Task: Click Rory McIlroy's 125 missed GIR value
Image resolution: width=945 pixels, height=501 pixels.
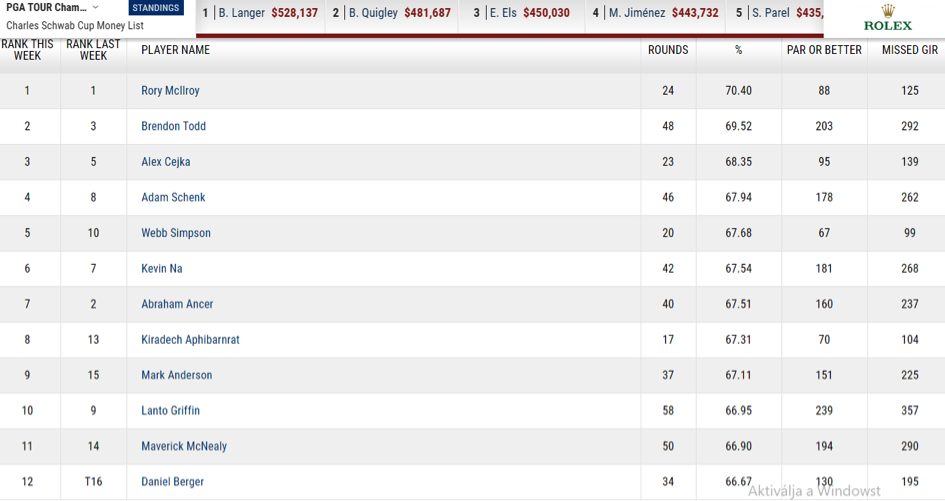Action: pyautogui.click(x=910, y=90)
